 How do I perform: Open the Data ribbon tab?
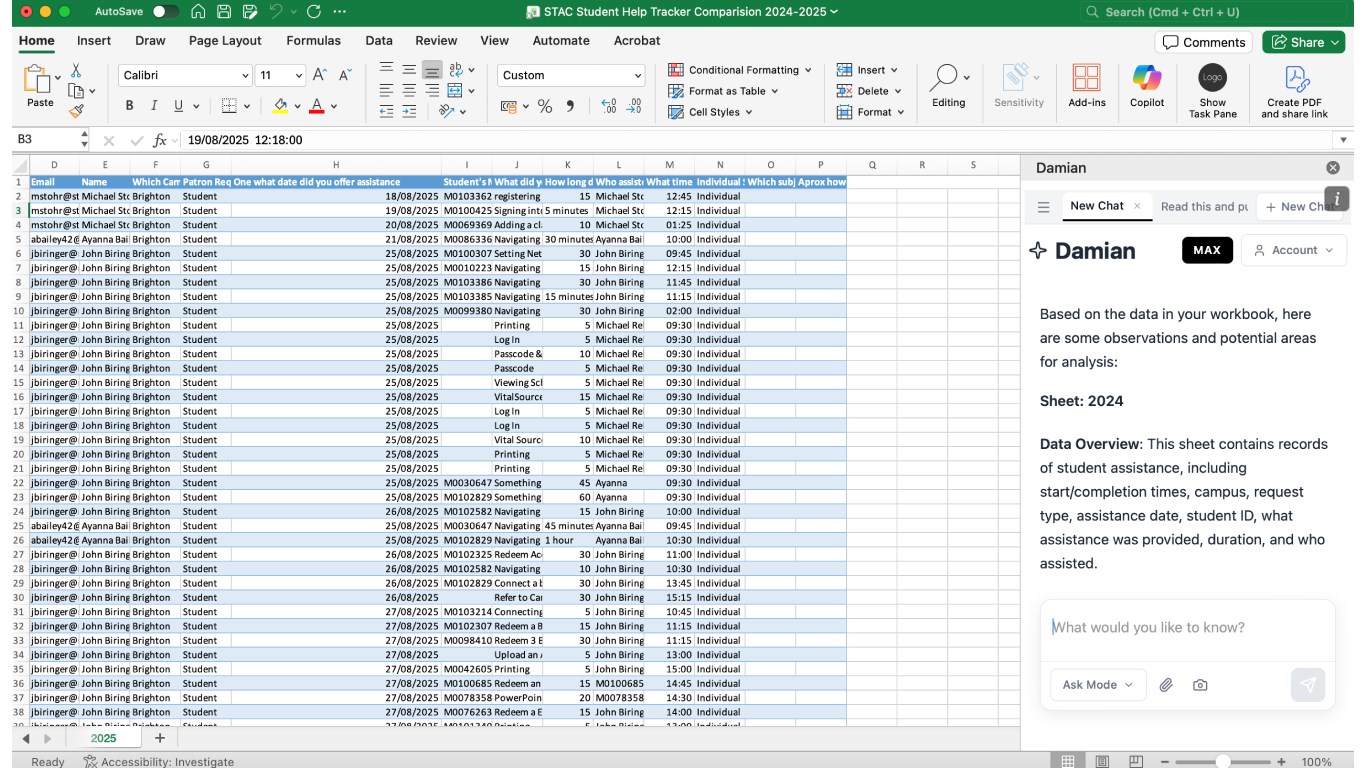click(379, 41)
